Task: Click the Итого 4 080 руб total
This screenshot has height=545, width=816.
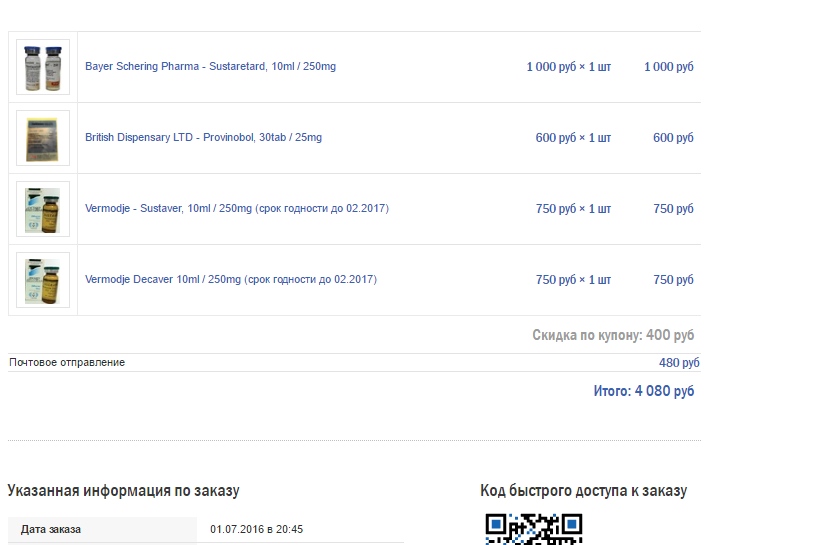Action: click(x=644, y=391)
